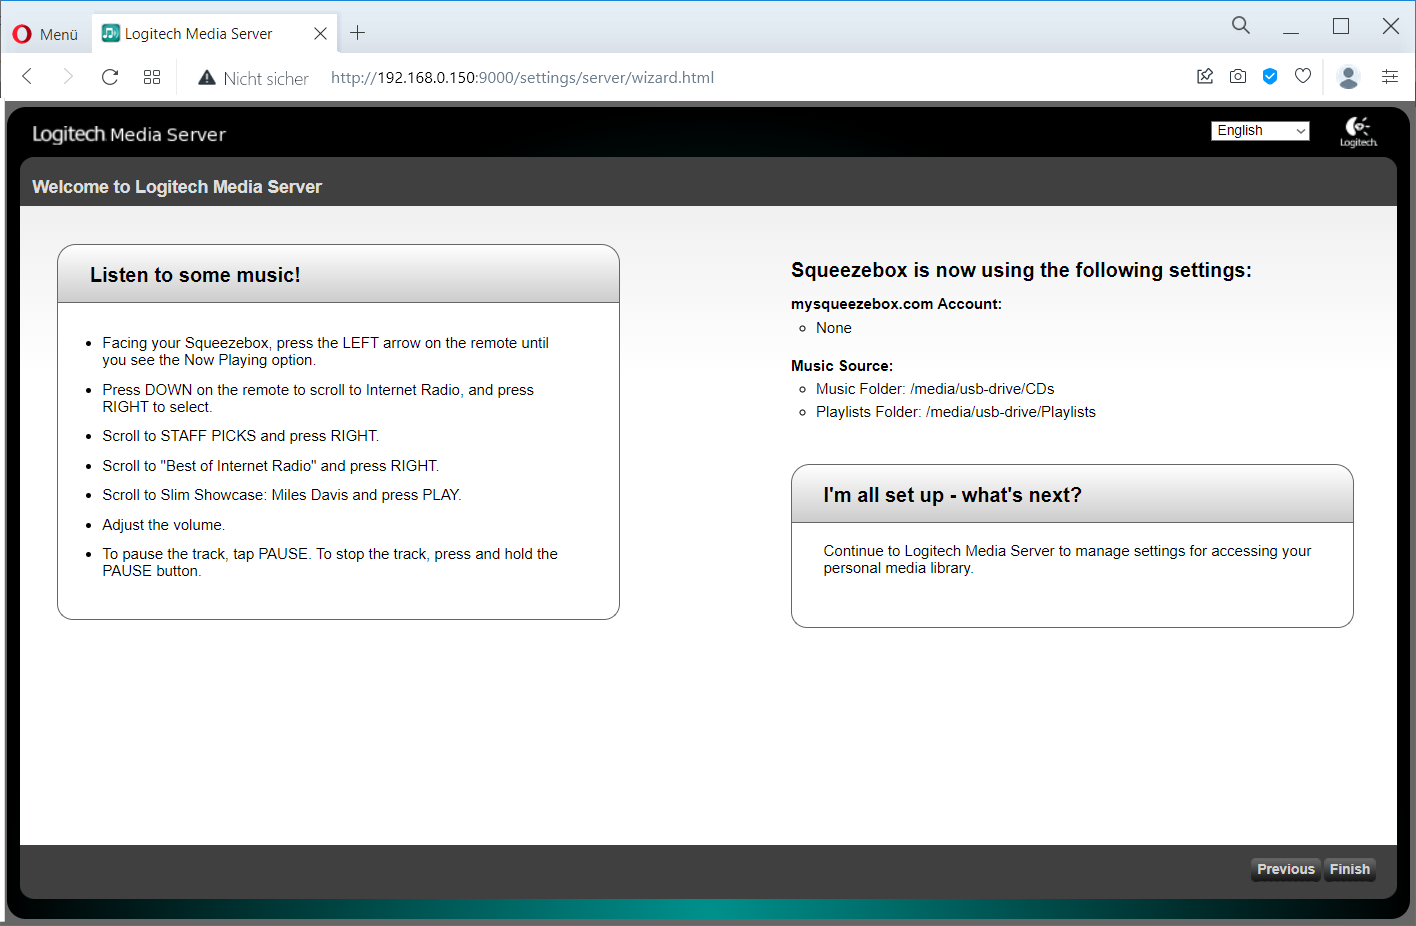The image size is (1416, 926).
Task: Click the None account entry
Action: click(834, 328)
